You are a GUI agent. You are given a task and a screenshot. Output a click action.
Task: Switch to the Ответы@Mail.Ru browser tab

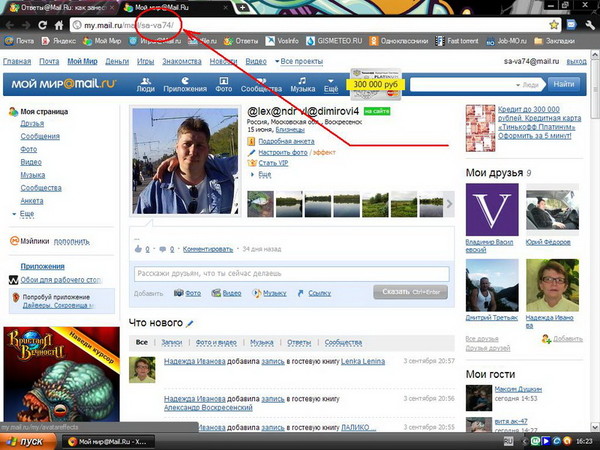(x=61, y=7)
